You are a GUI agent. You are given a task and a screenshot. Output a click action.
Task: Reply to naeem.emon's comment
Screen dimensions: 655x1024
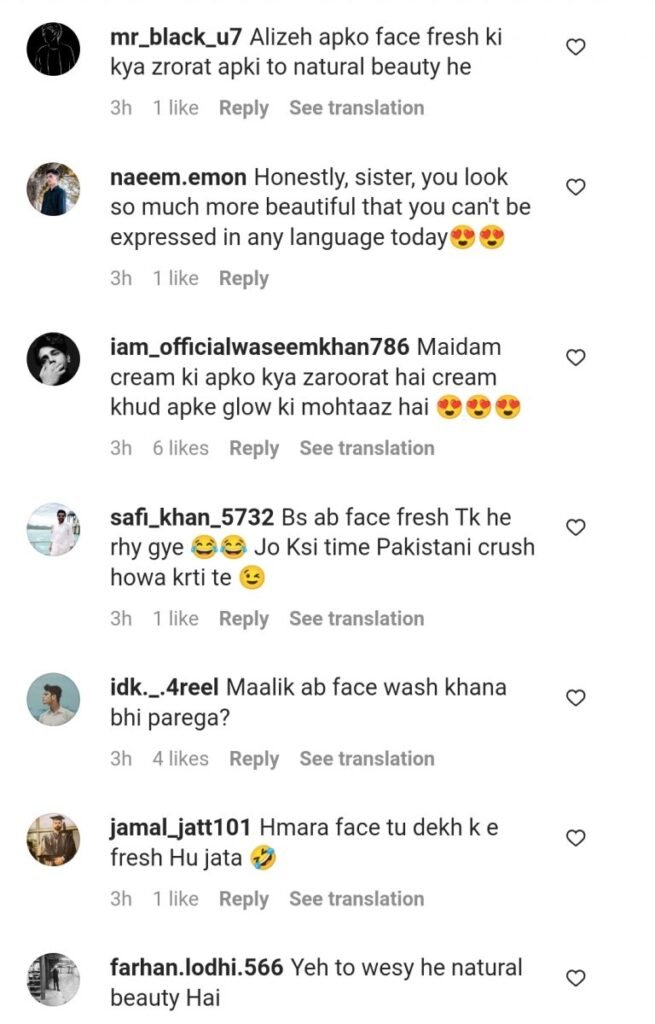(x=244, y=278)
